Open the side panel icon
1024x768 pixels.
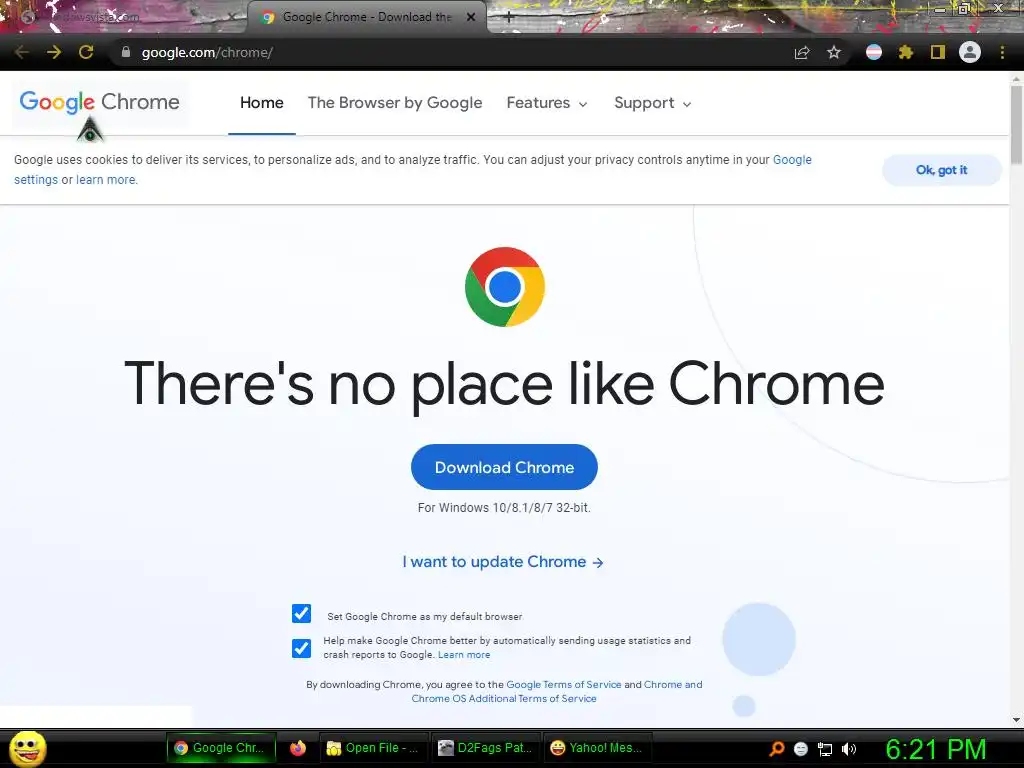click(938, 52)
